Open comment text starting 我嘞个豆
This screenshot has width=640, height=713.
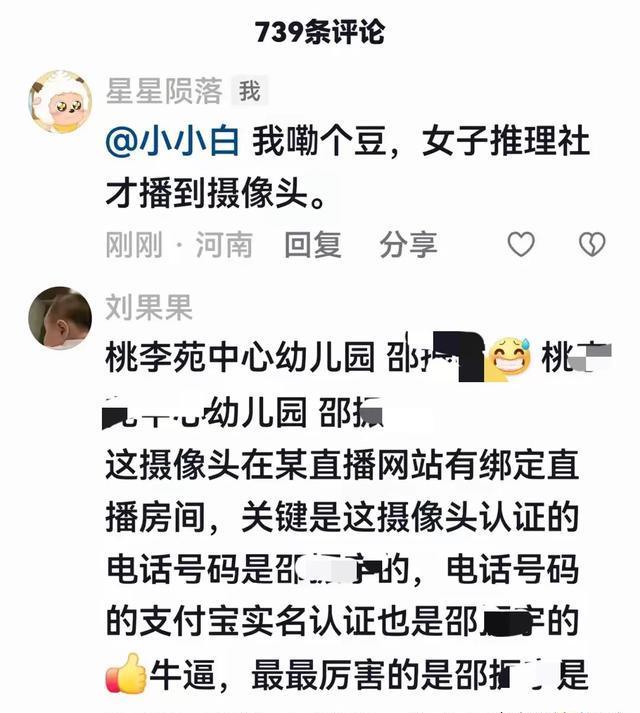[x=348, y=167]
